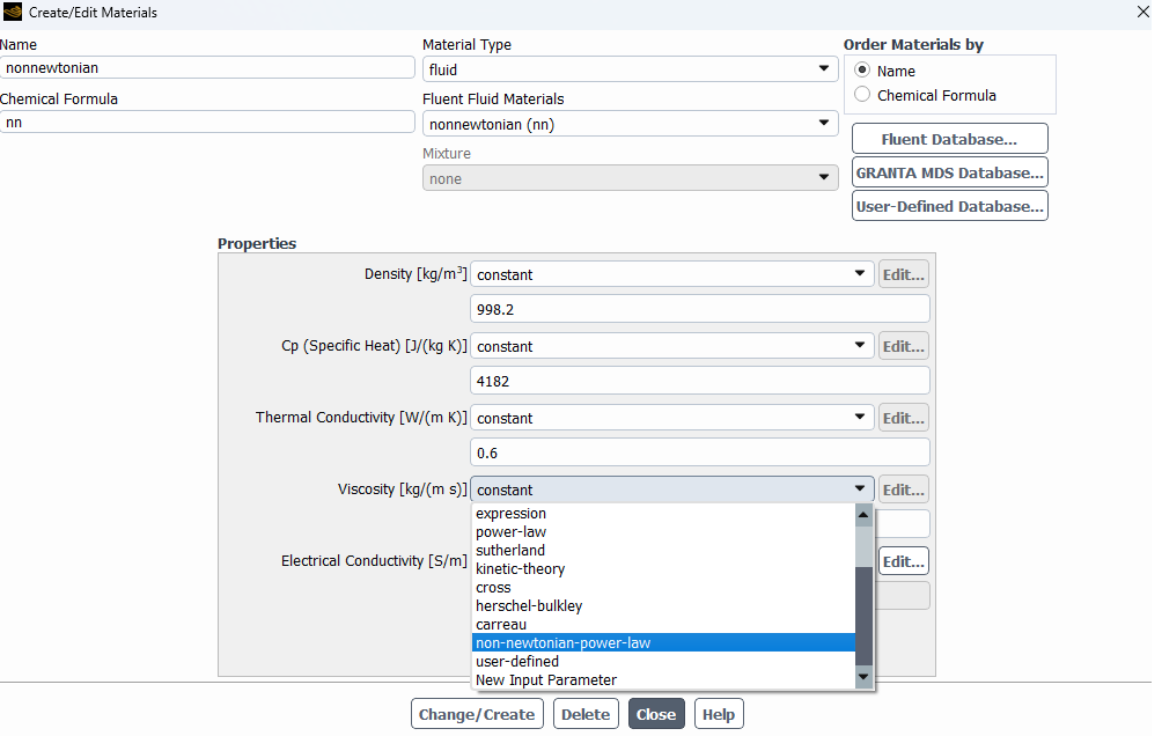Select herschel-bulkley from viscosity list
The image size is (1152, 736).
529,606
